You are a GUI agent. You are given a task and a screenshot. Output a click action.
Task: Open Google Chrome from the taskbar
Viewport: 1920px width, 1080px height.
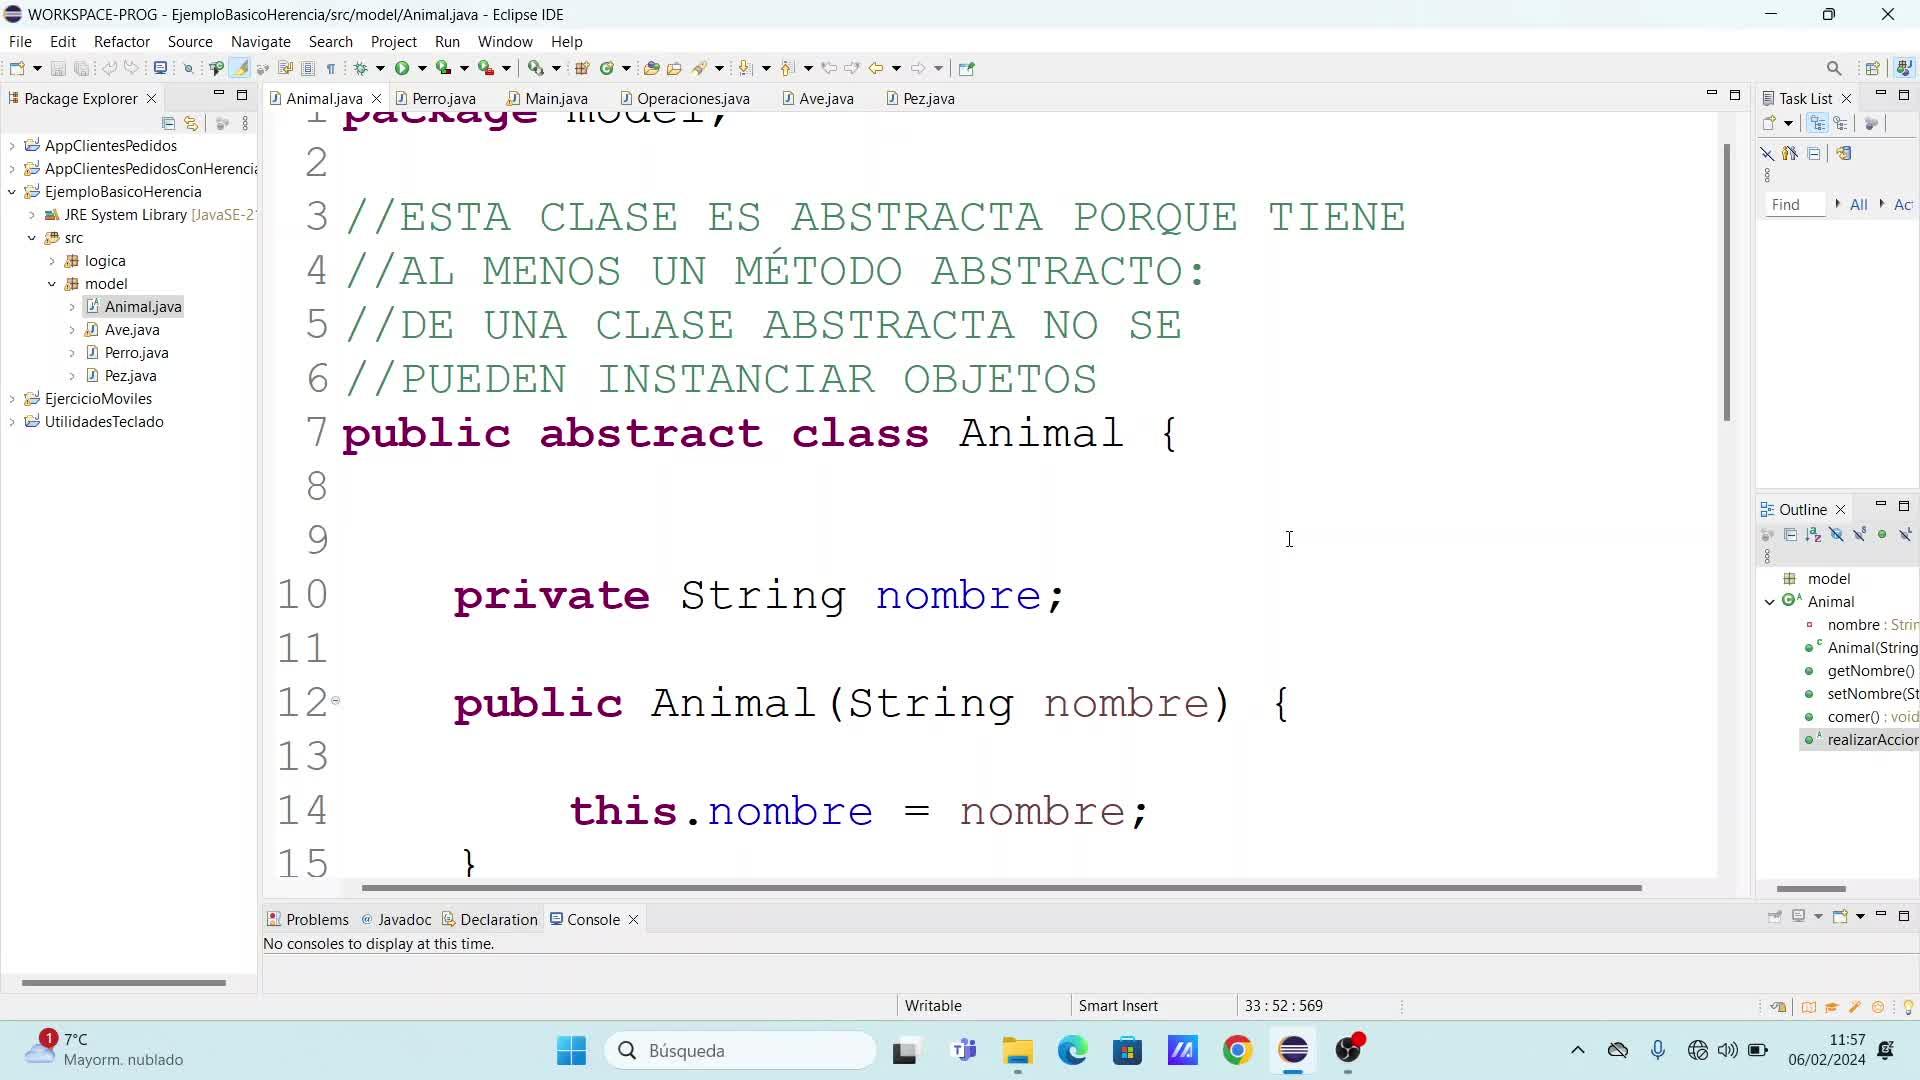pos(1237,1050)
